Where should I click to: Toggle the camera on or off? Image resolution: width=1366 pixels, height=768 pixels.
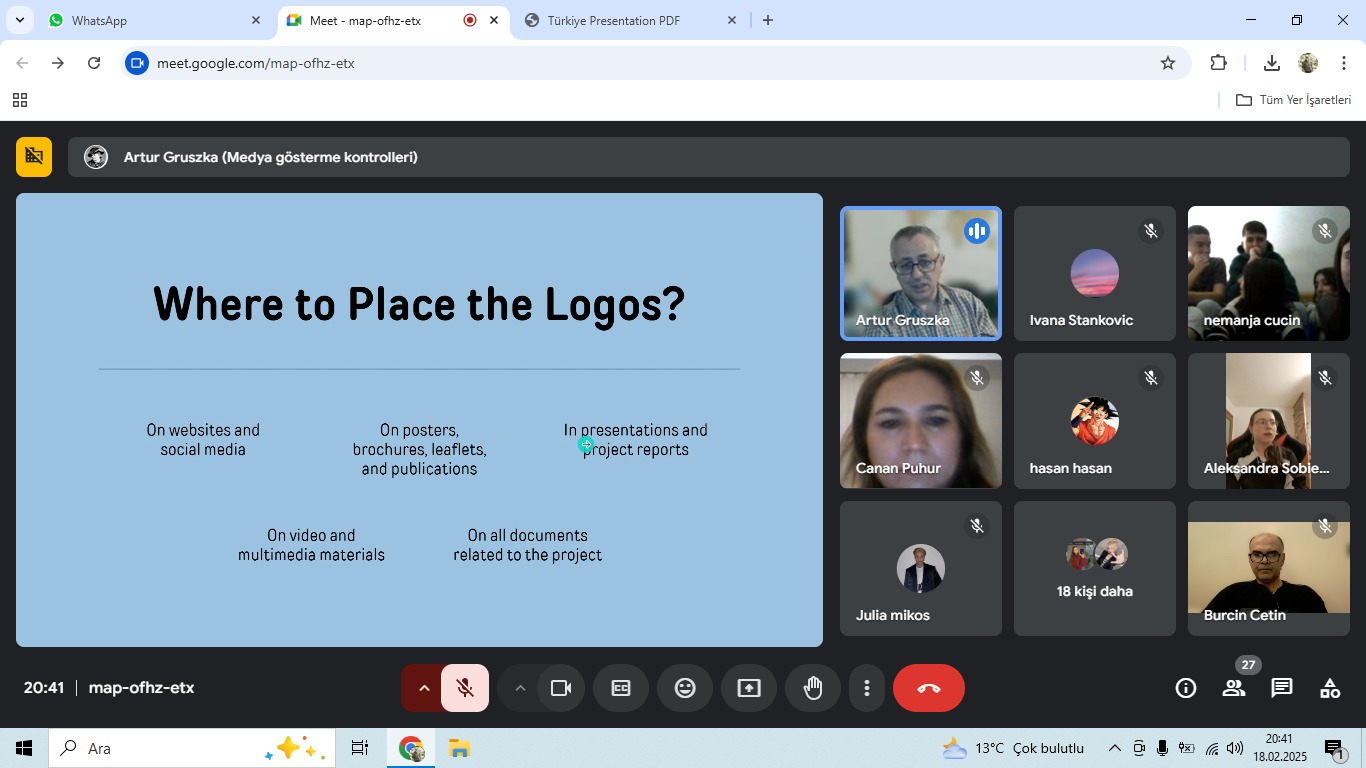pyautogui.click(x=561, y=688)
